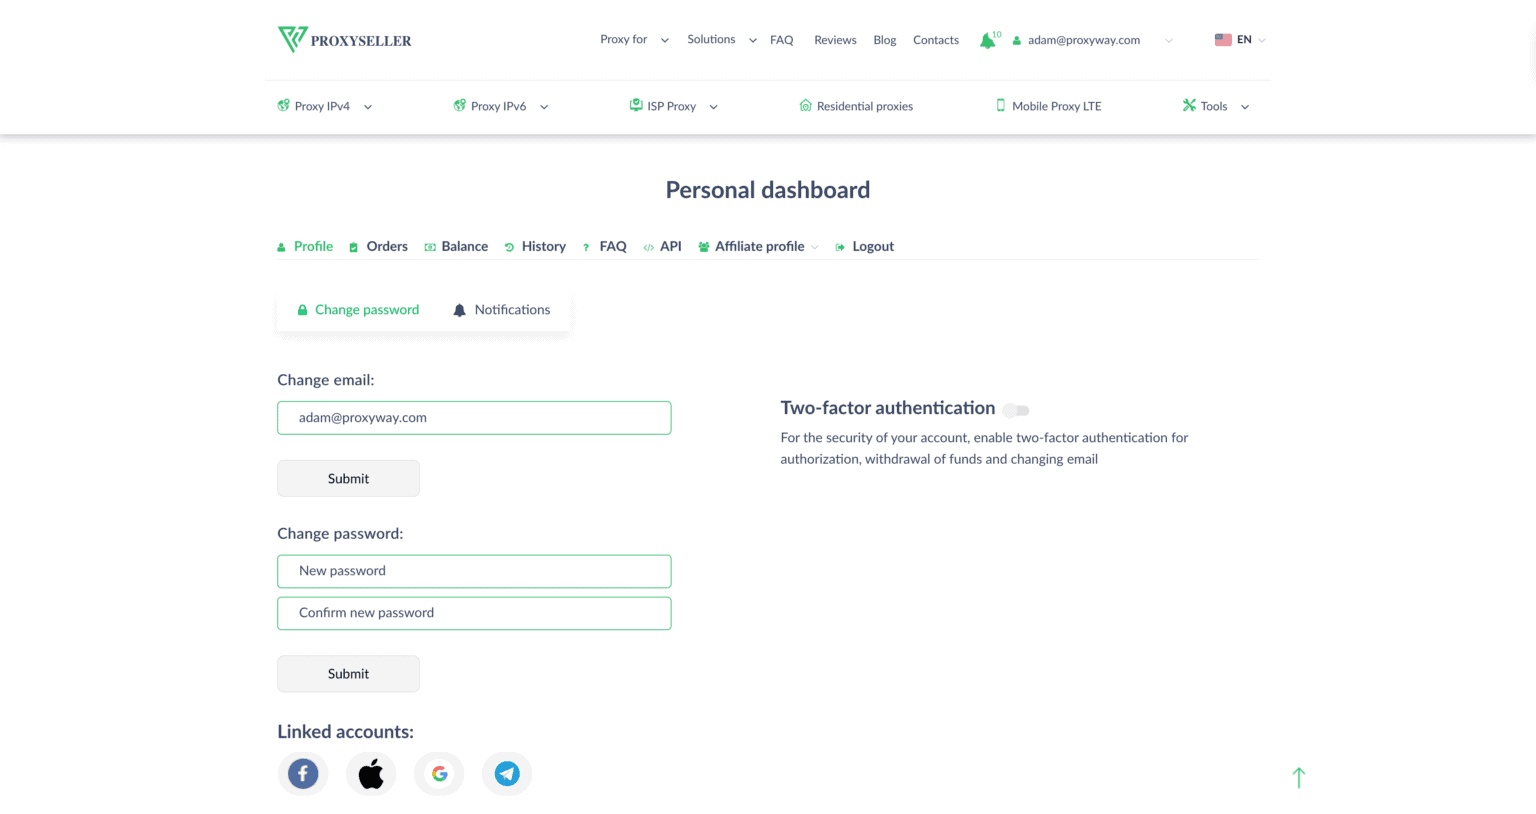Open the Orders dashboard section

point(386,246)
